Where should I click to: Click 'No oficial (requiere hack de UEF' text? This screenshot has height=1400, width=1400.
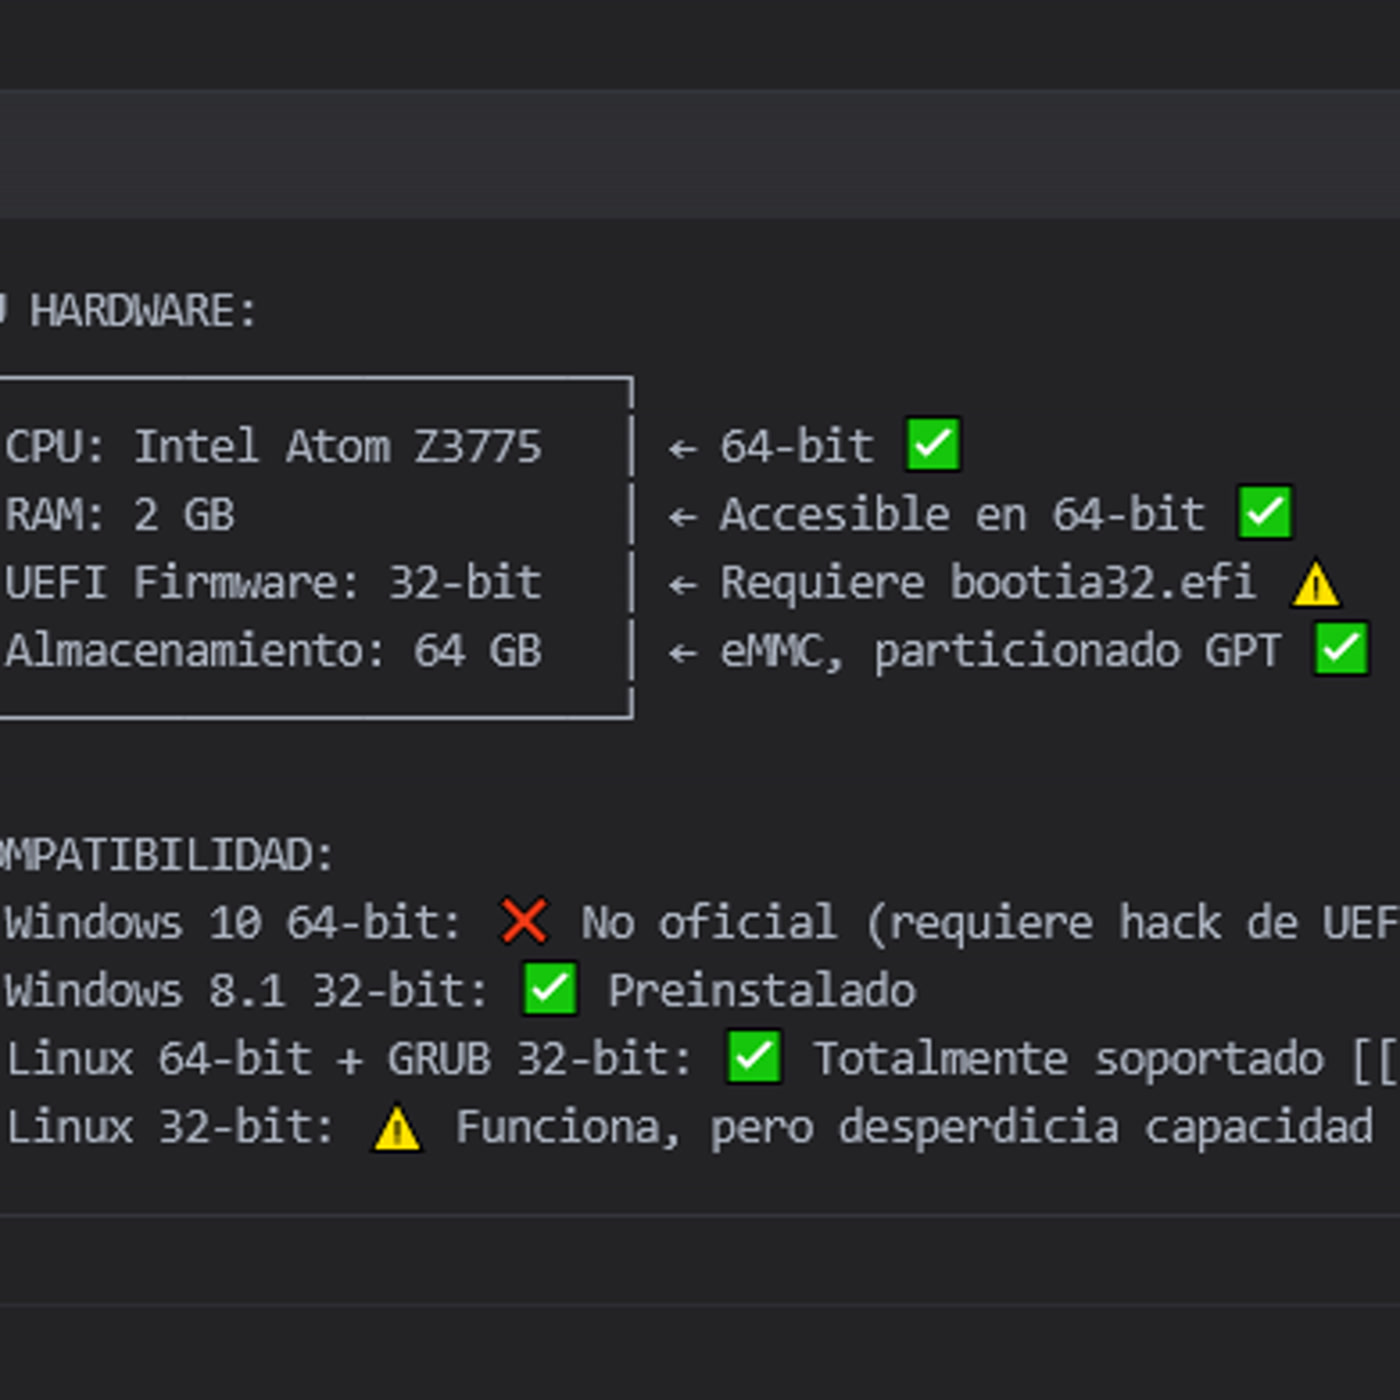coord(990,922)
